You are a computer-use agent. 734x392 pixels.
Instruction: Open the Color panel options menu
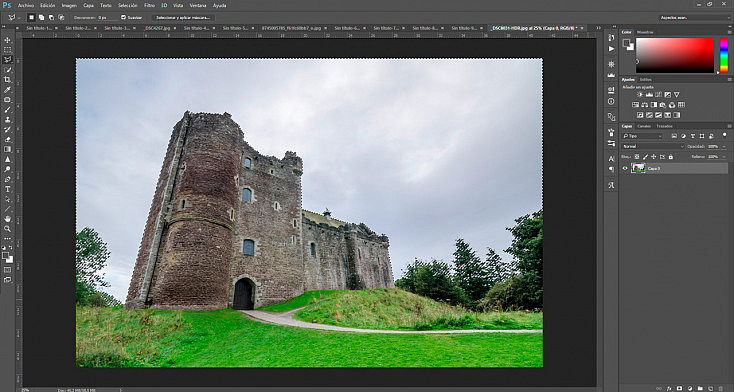[729, 32]
